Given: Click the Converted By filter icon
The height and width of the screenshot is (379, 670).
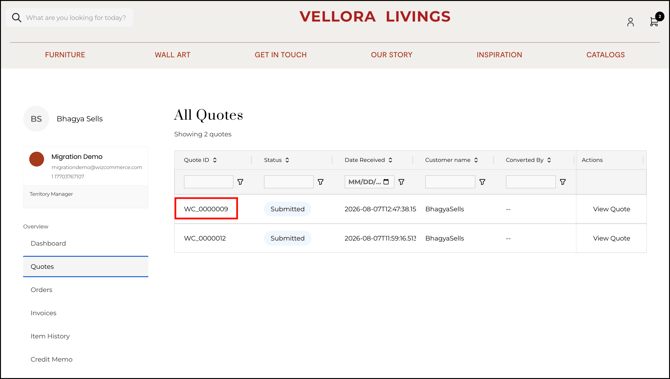Looking at the screenshot, I should coord(563,182).
